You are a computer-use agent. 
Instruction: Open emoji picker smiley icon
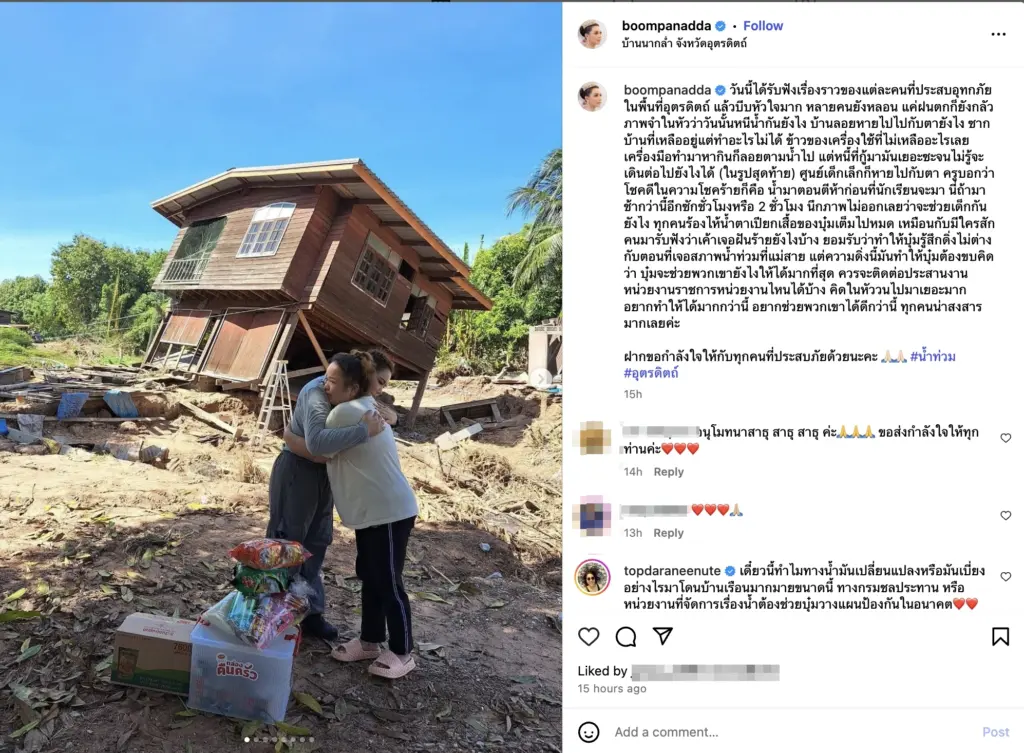coord(588,732)
